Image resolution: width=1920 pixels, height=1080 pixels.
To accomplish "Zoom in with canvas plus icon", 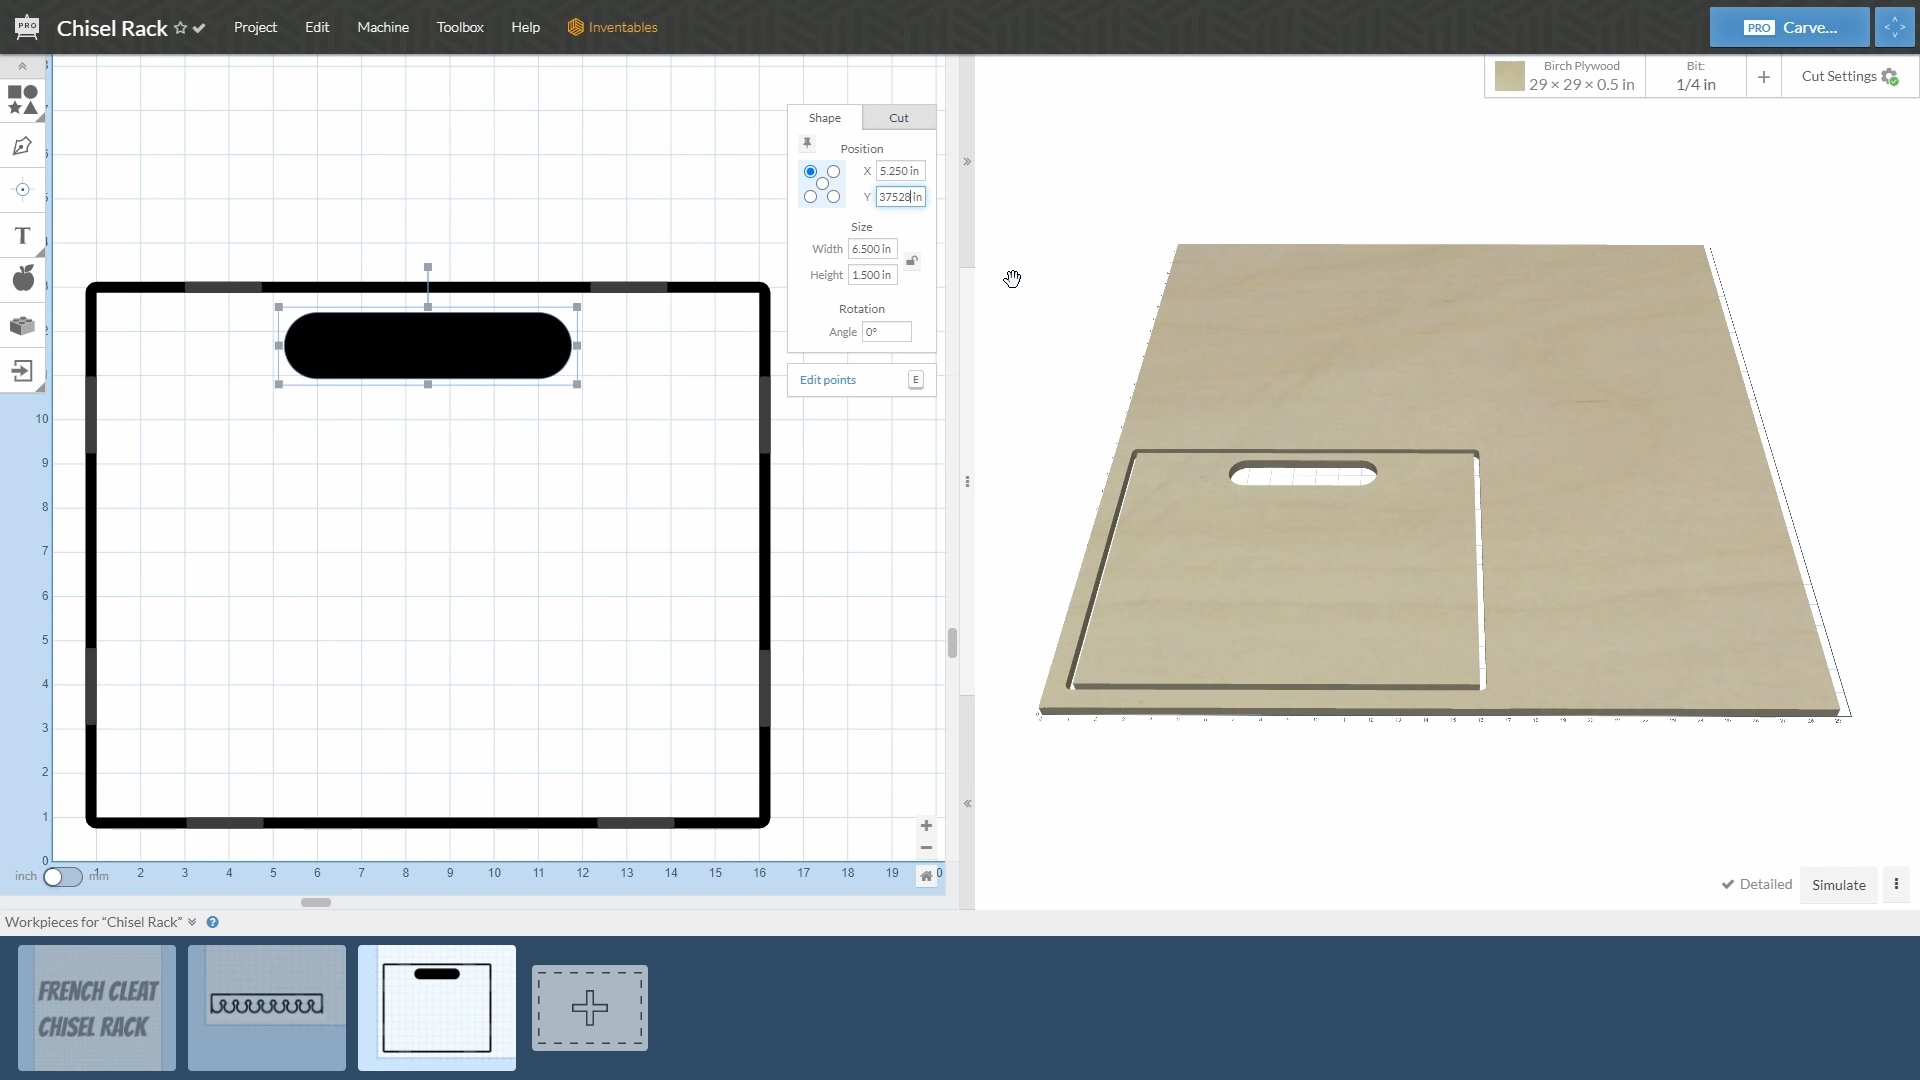I will pos(926,826).
